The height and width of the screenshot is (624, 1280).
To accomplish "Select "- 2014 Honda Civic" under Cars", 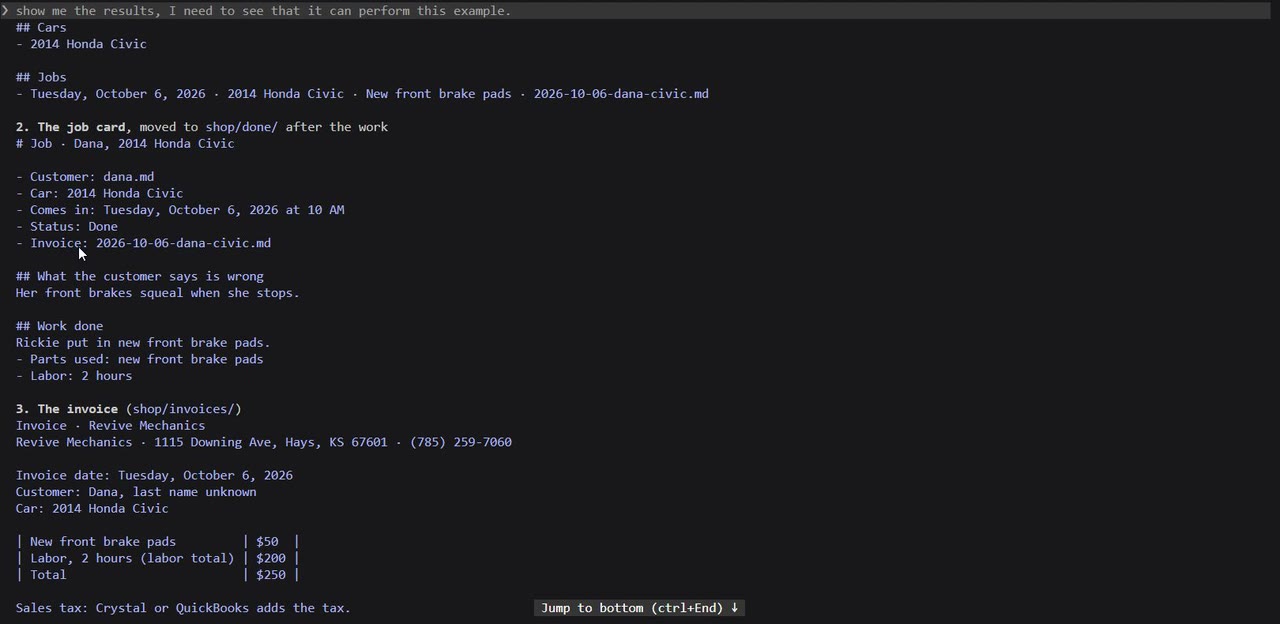I will pyautogui.click(x=81, y=44).
